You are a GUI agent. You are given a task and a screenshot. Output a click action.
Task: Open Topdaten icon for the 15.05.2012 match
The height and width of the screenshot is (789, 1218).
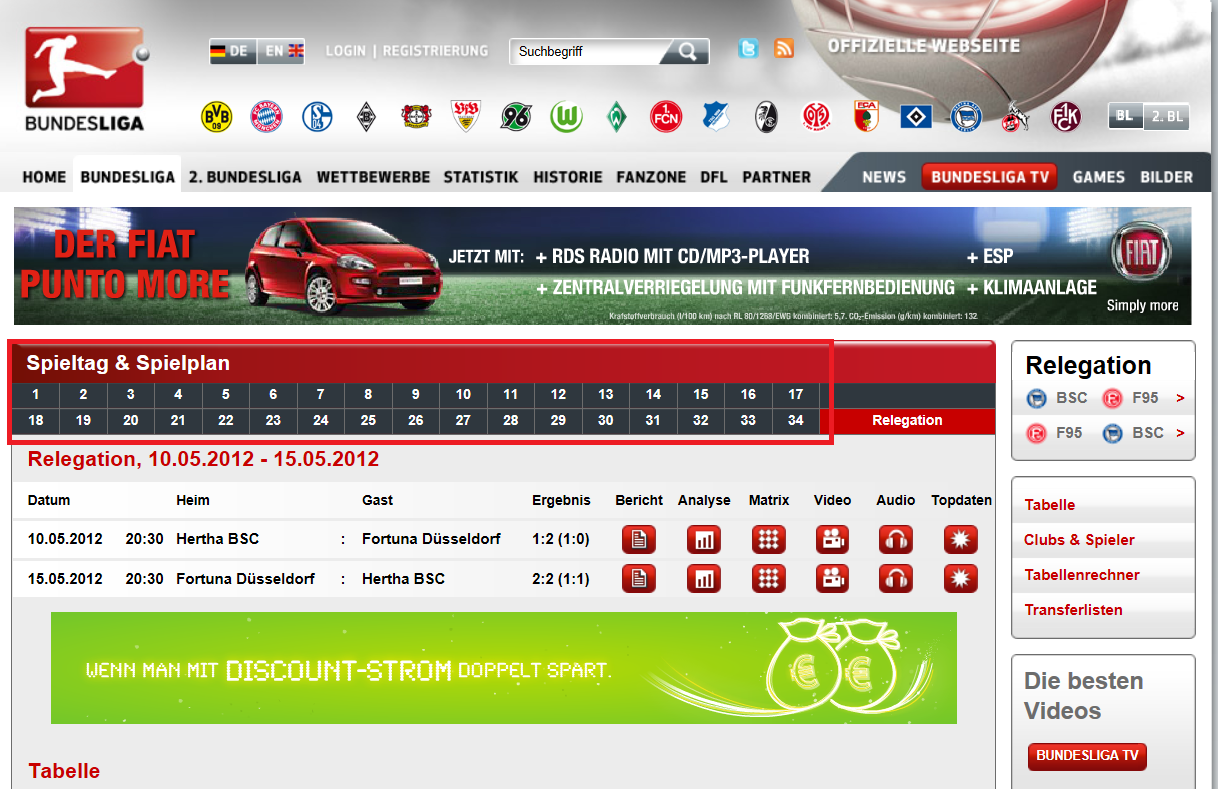tap(961, 579)
